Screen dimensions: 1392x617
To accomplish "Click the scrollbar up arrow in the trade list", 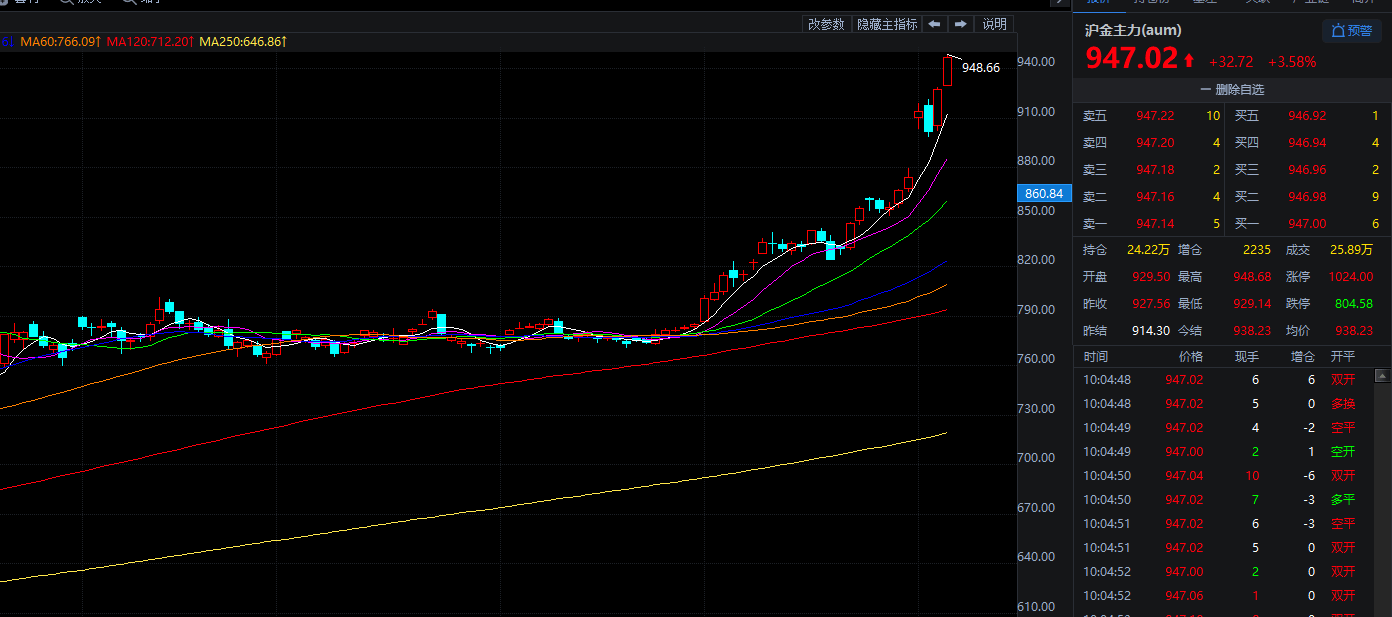I will tap(1382, 376).
